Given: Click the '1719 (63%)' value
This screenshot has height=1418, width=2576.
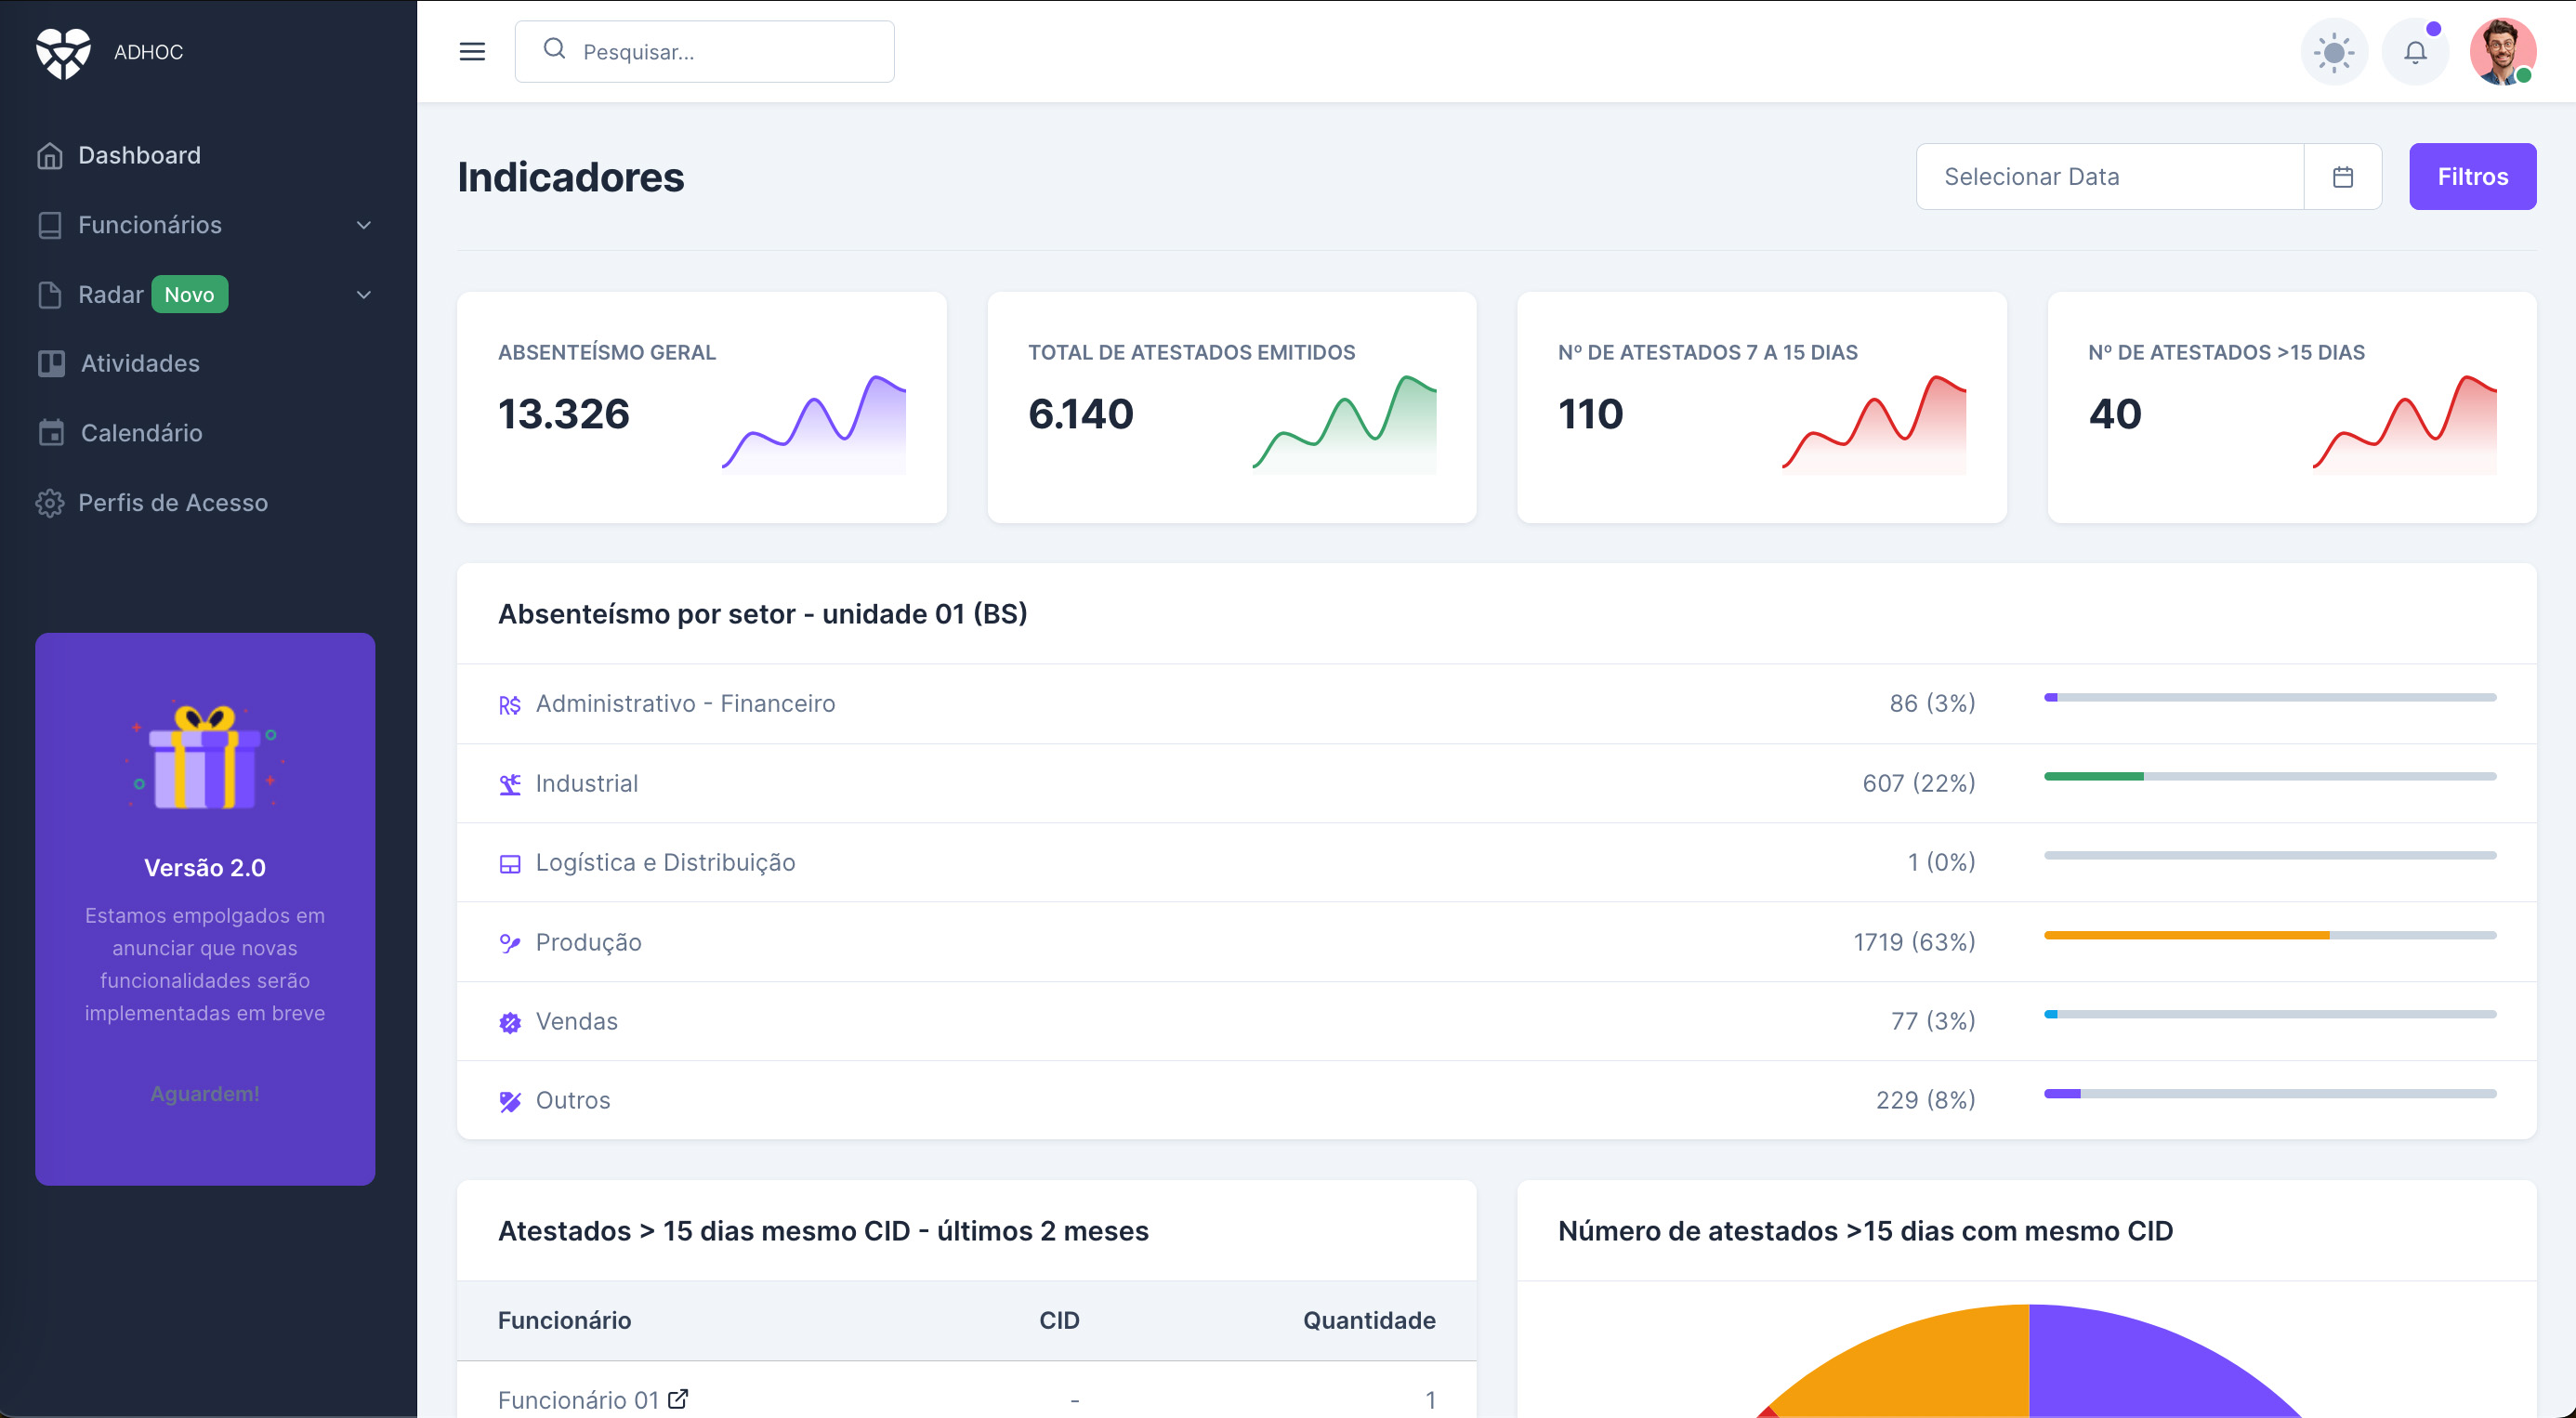Looking at the screenshot, I should click(1914, 942).
